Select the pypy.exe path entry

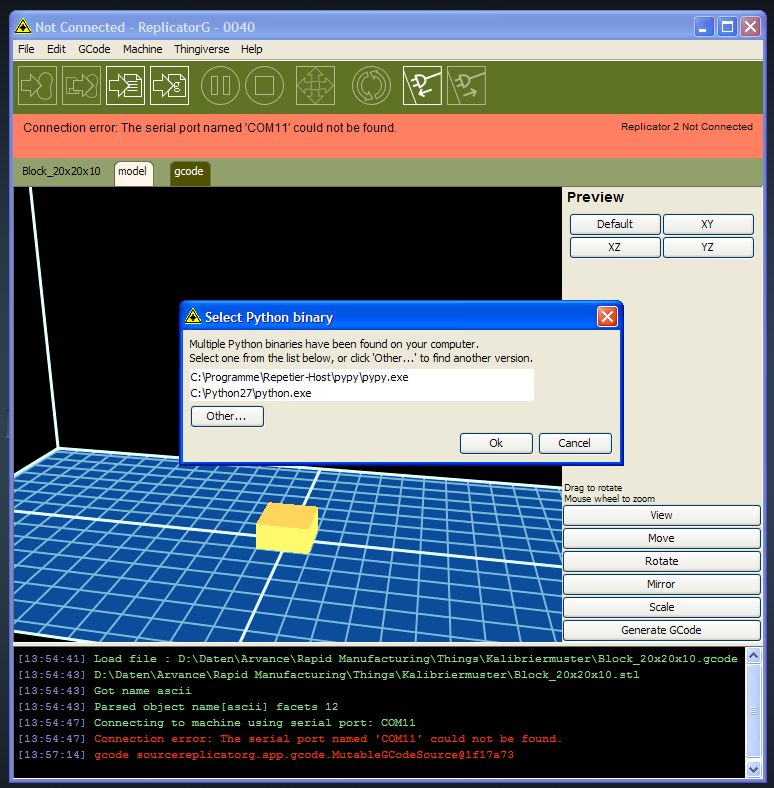tap(361, 377)
